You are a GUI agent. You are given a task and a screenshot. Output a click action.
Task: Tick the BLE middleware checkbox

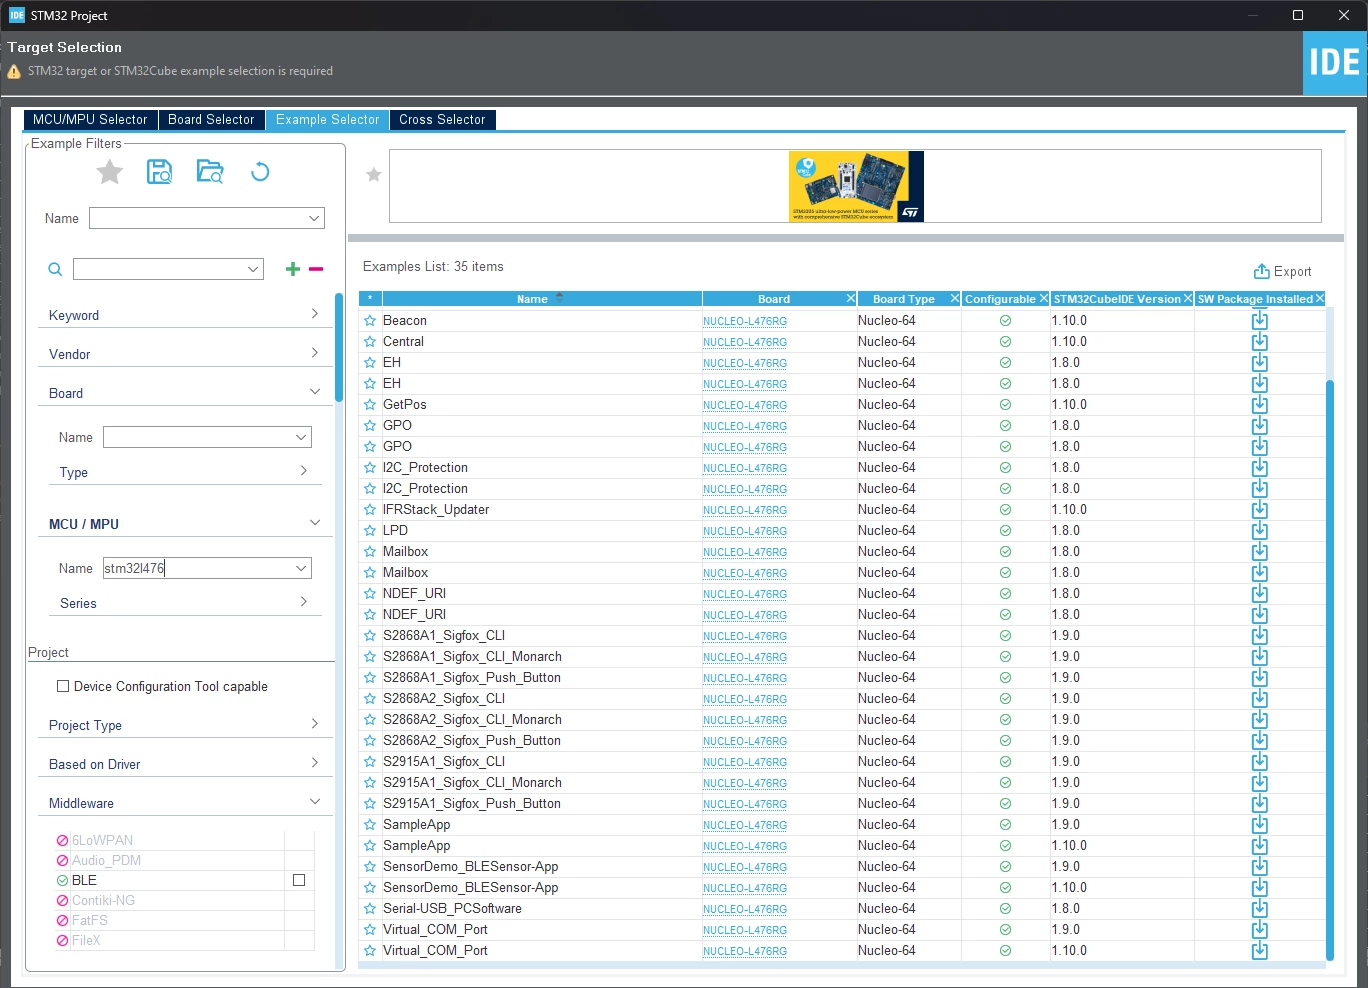[x=298, y=880]
